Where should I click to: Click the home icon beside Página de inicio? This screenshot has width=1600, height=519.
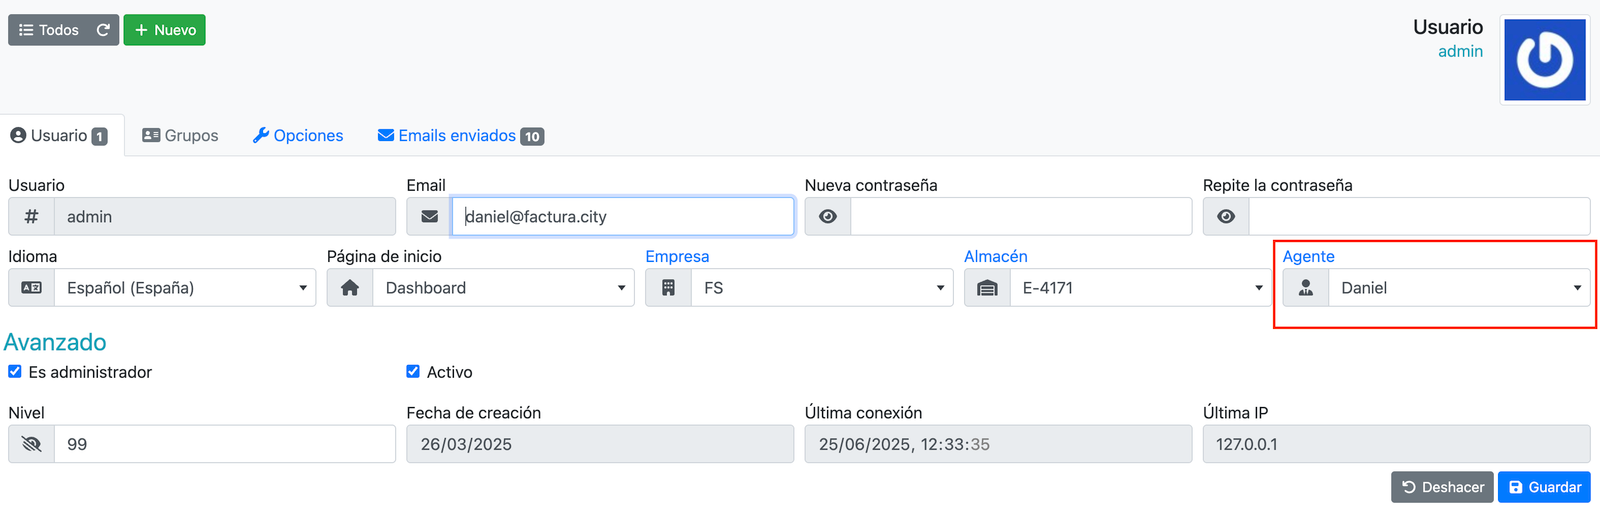coord(350,288)
